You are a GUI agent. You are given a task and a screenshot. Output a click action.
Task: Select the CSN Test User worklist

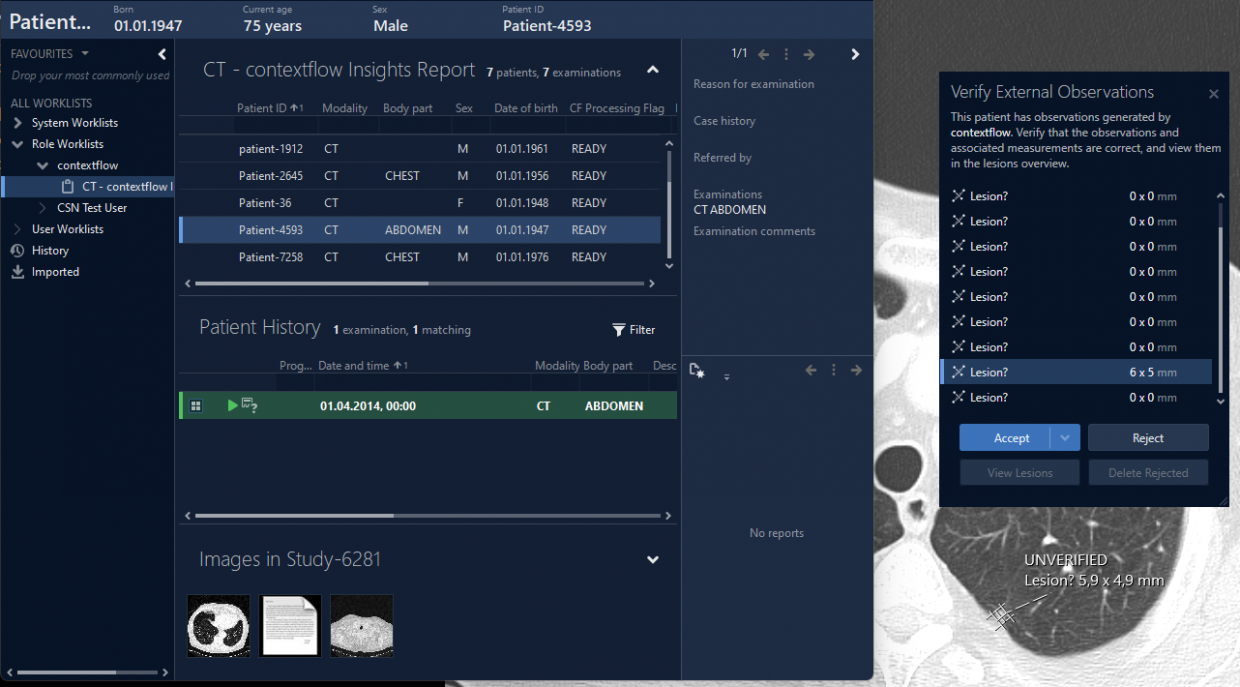[x=92, y=208]
